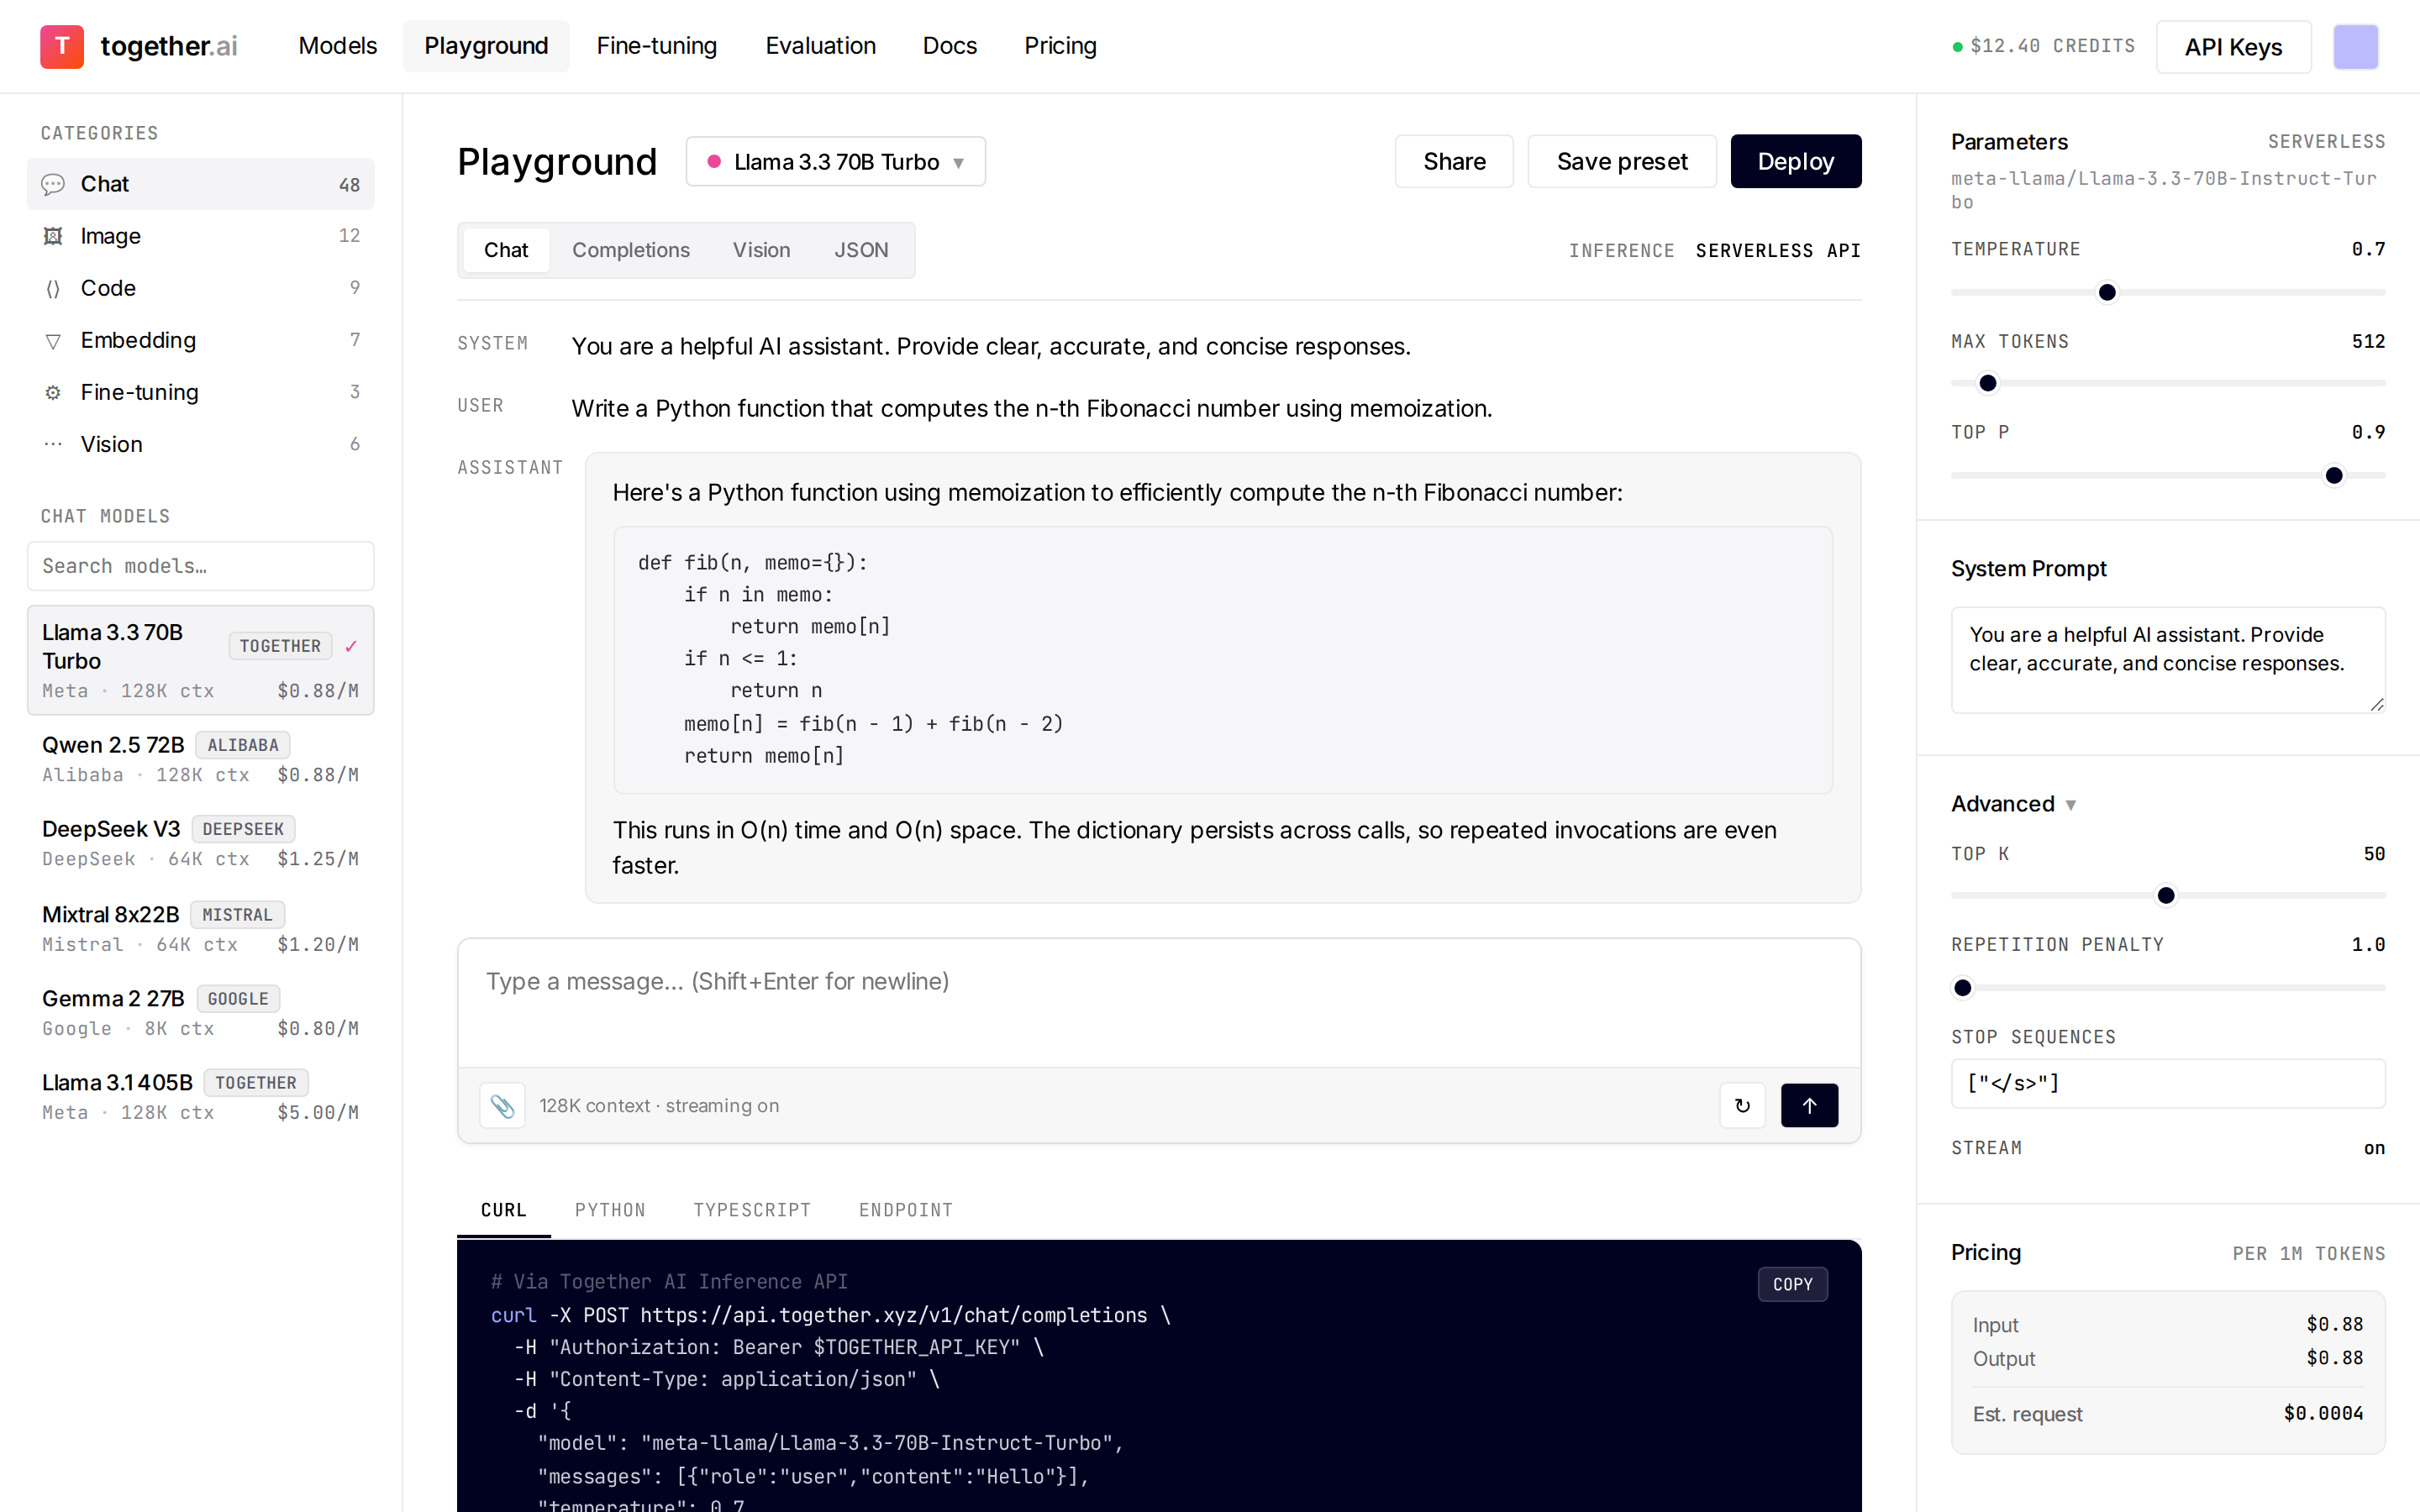Click Playground in top navigation
This screenshot has height=1512, width=2420.
(x=486, y=46)
